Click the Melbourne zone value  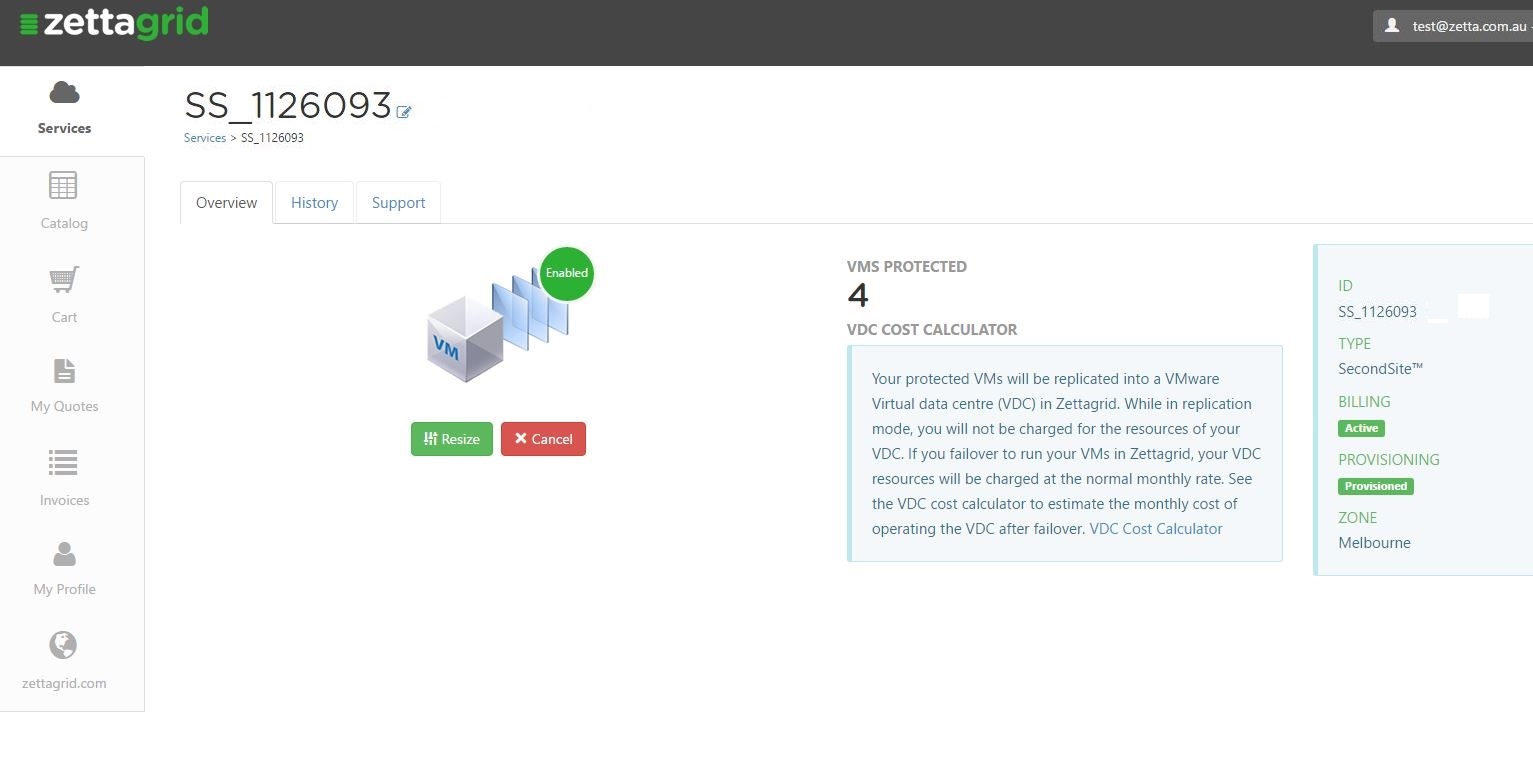coord(1374,543)
